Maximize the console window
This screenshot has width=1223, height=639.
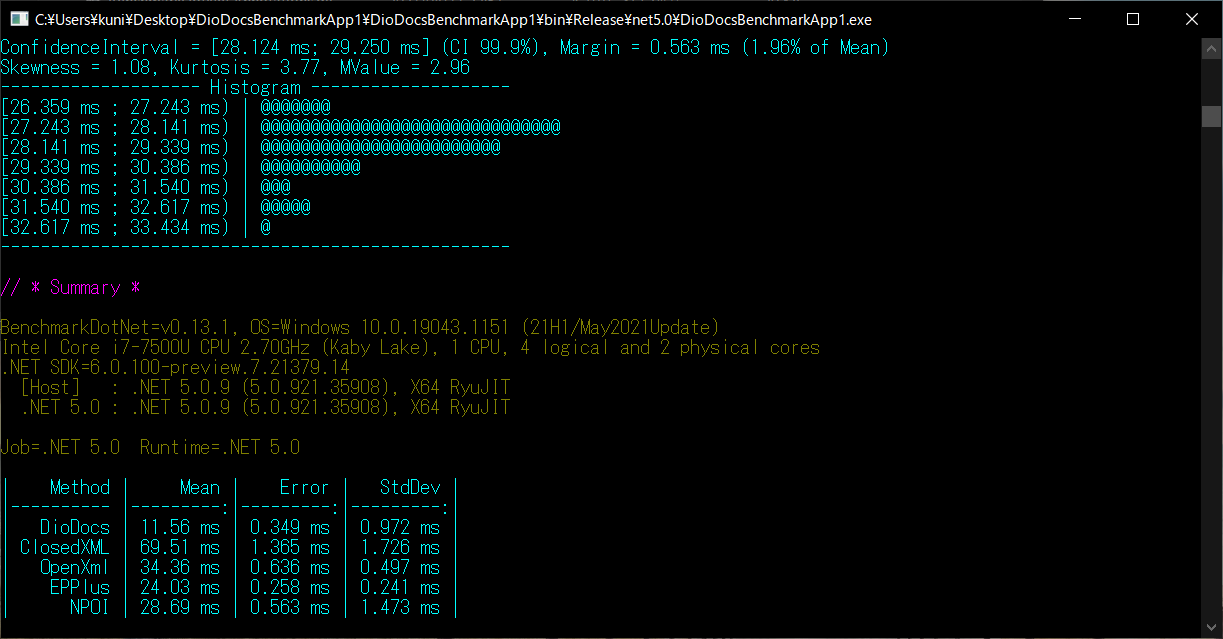point(1133,19)
